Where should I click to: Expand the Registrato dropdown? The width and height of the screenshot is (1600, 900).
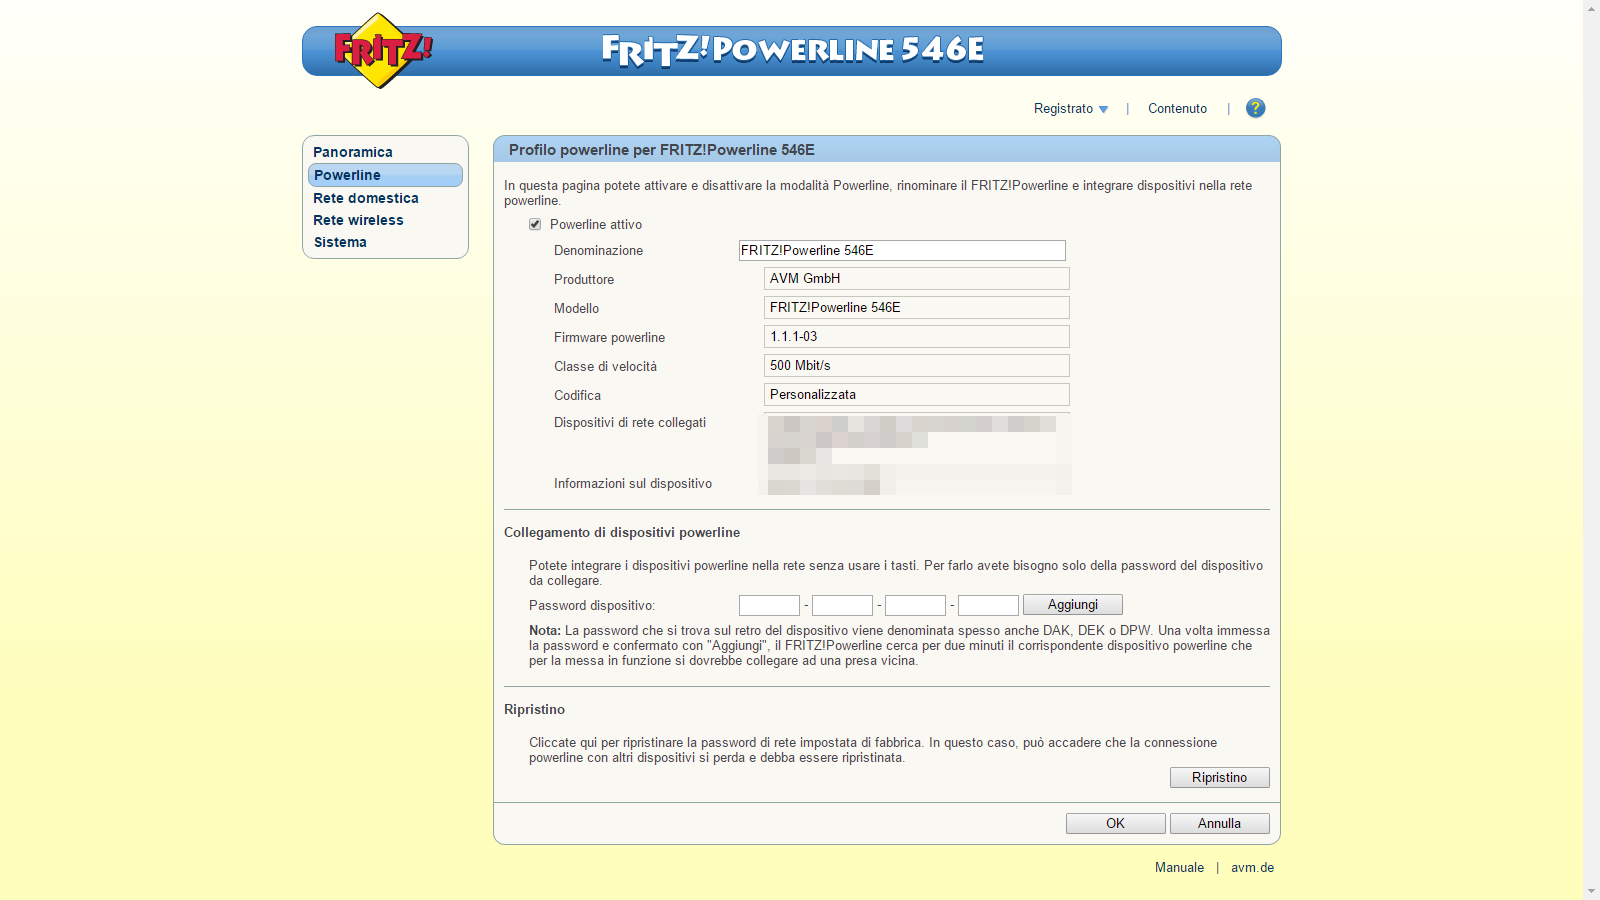click(x=1070, y=109)
